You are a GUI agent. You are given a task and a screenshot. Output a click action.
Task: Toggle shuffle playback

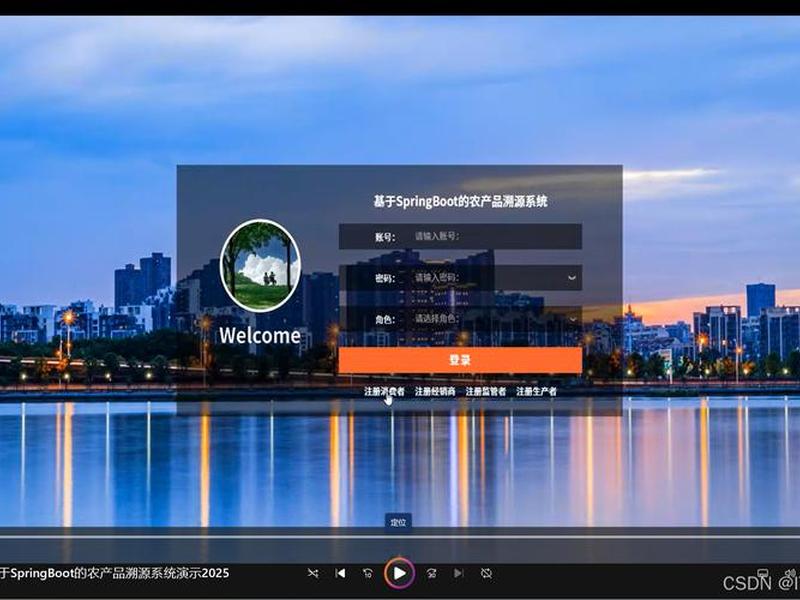click(x=313, y=573)
